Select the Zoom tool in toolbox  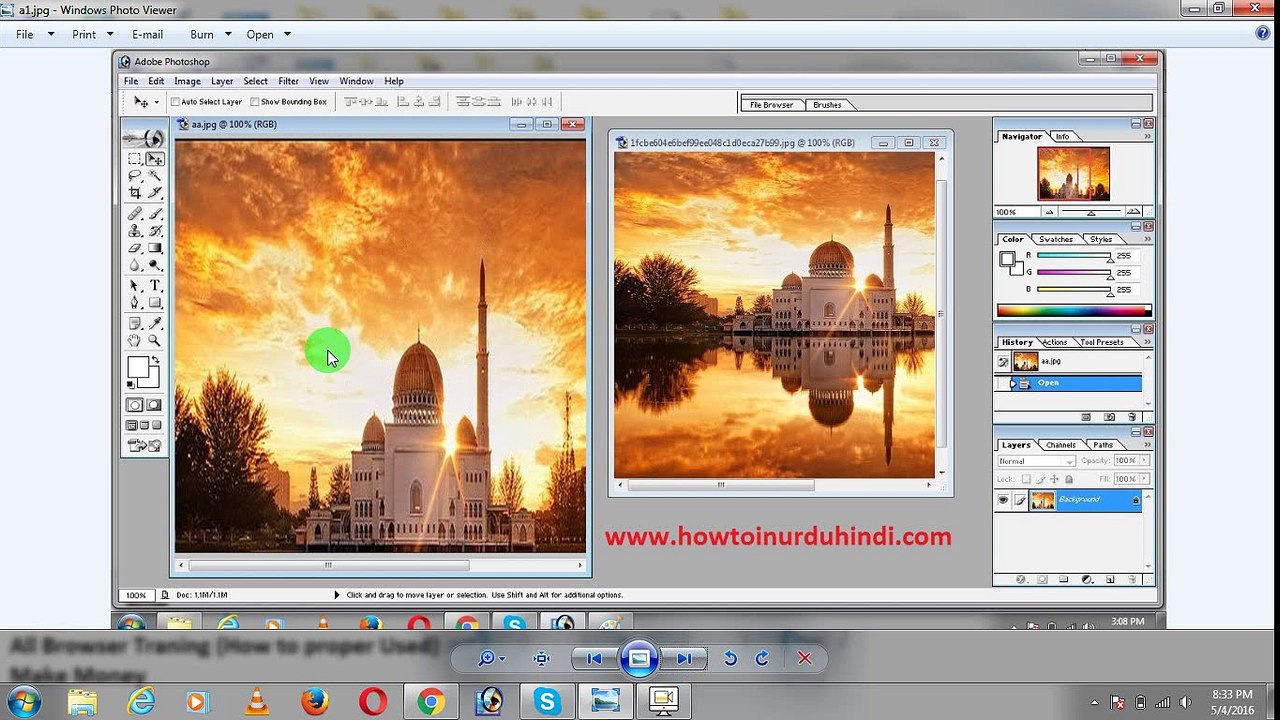[155, 340]
